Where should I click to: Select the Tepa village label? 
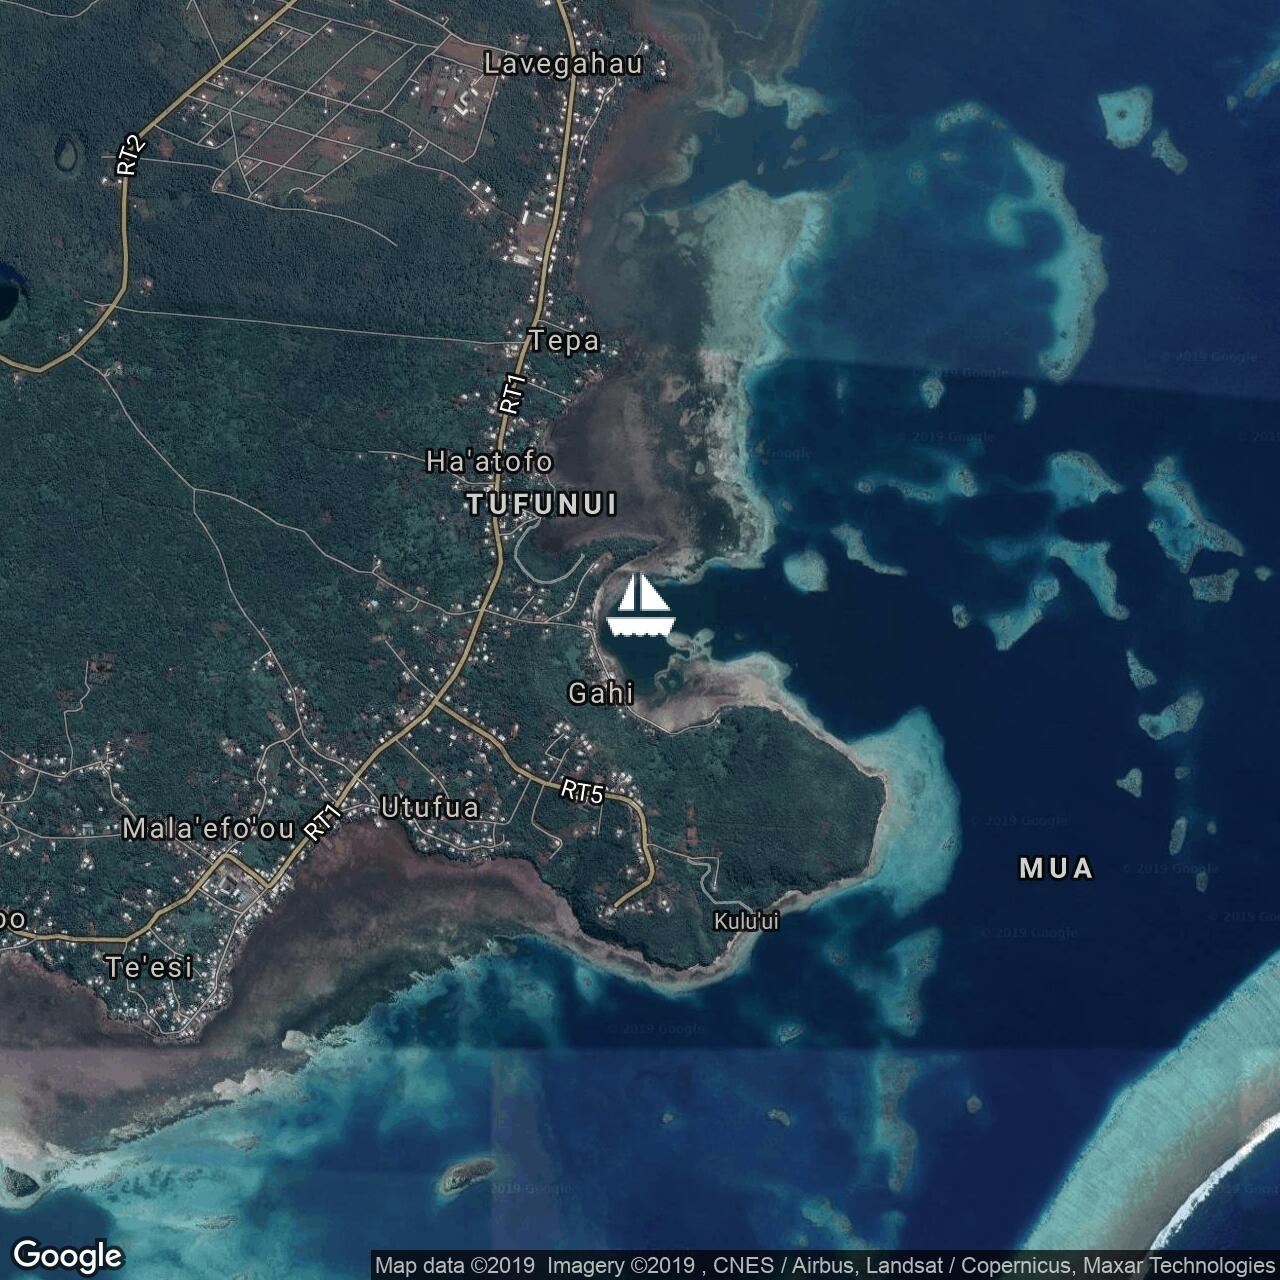click(x=564, y=341)
